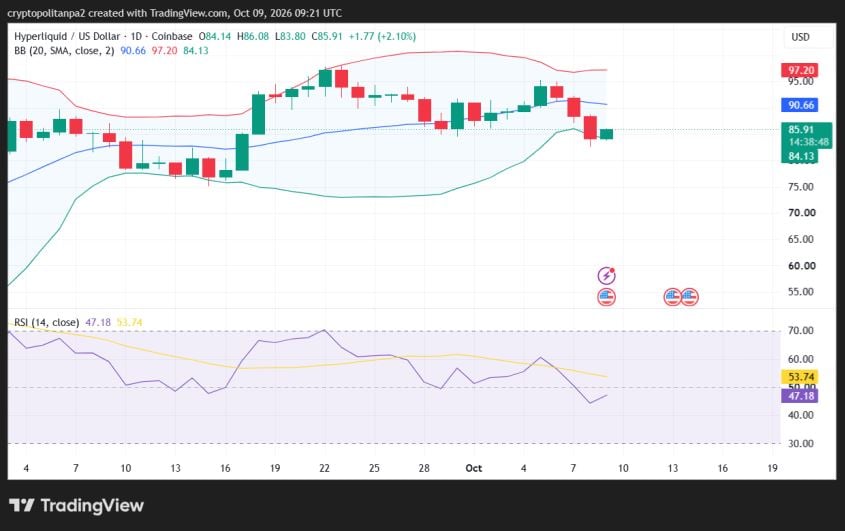Click the latest green candle on the chart
845x531 pixels.
(x=607, y=134)
